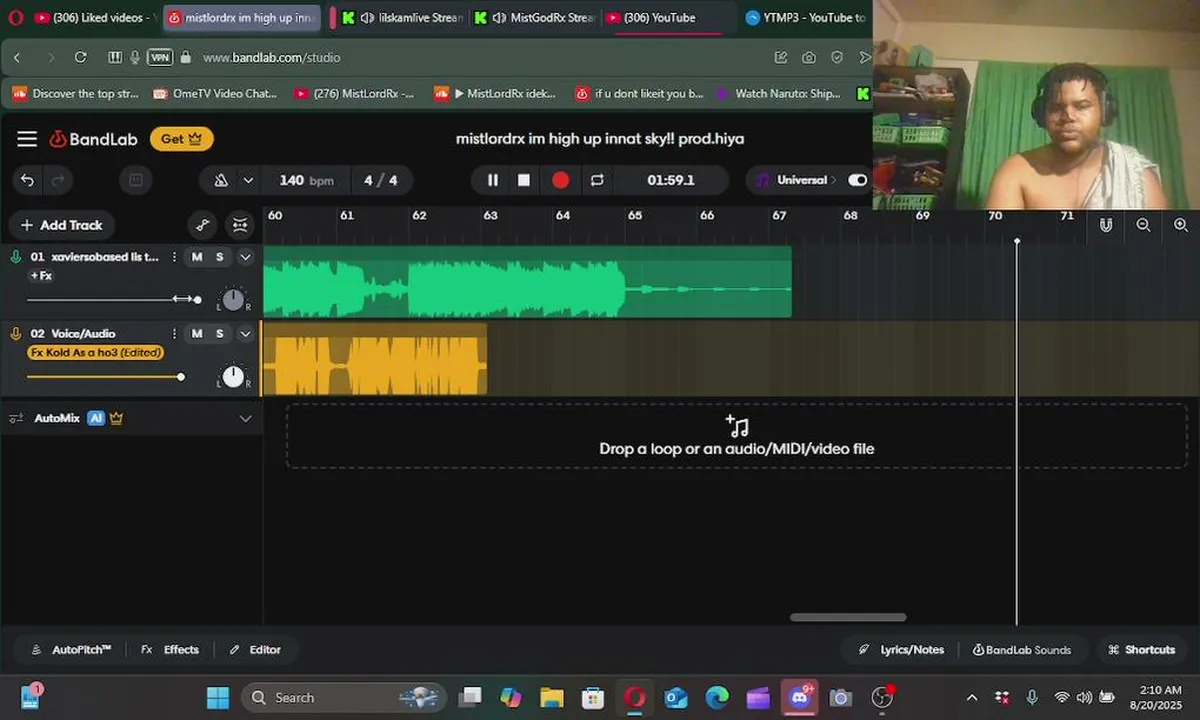The image size is (1200, 720).
Task: Open the browser snapshot camera icon
Action: pyautogui.click(x=808, y=58)
